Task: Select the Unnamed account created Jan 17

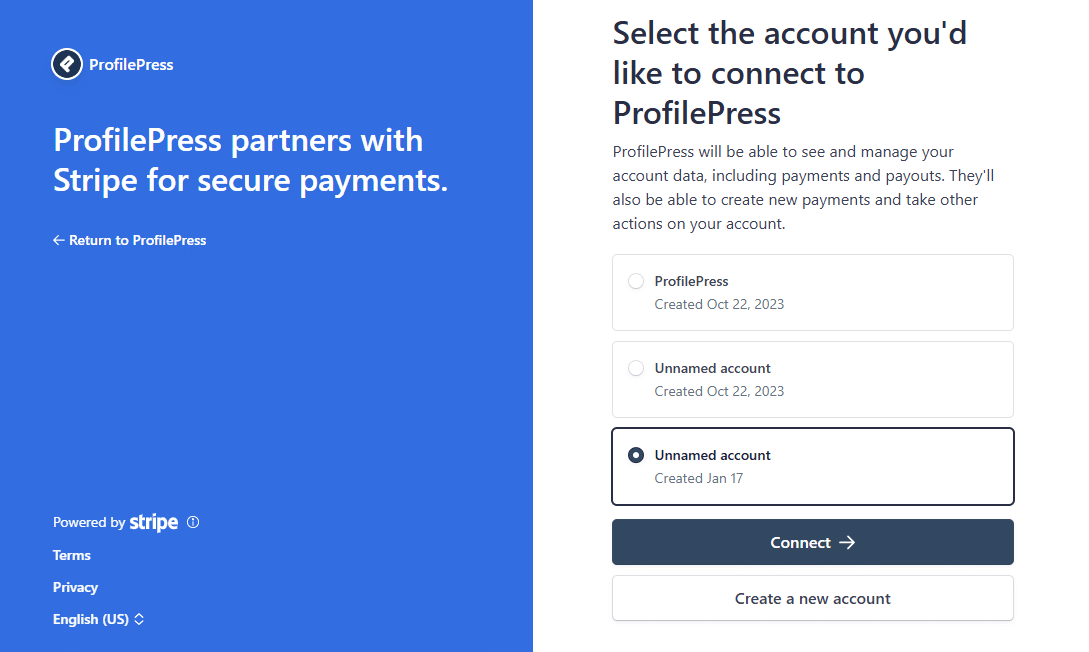Action: click(636, 455)
